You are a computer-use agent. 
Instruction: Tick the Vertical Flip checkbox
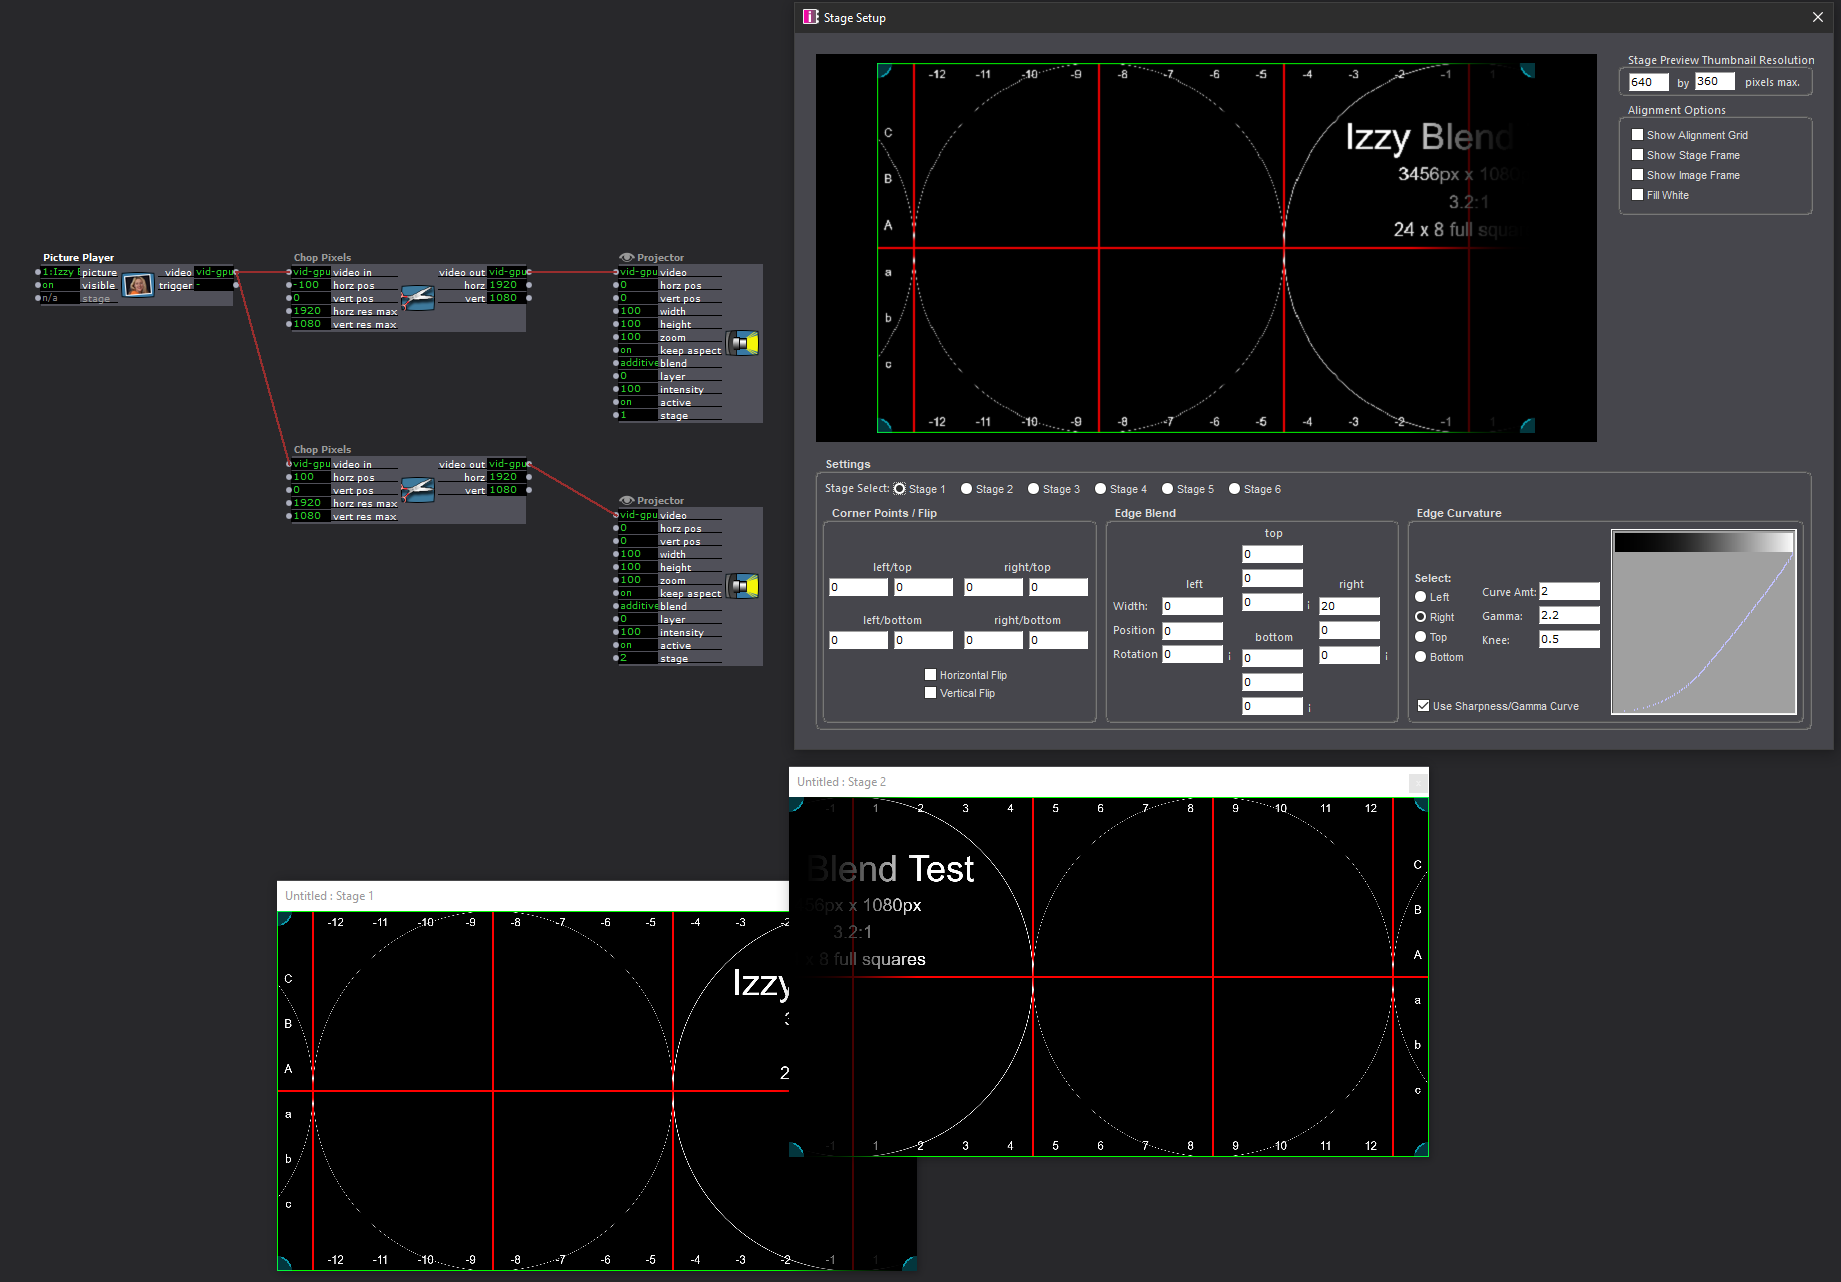pos(930,692)
